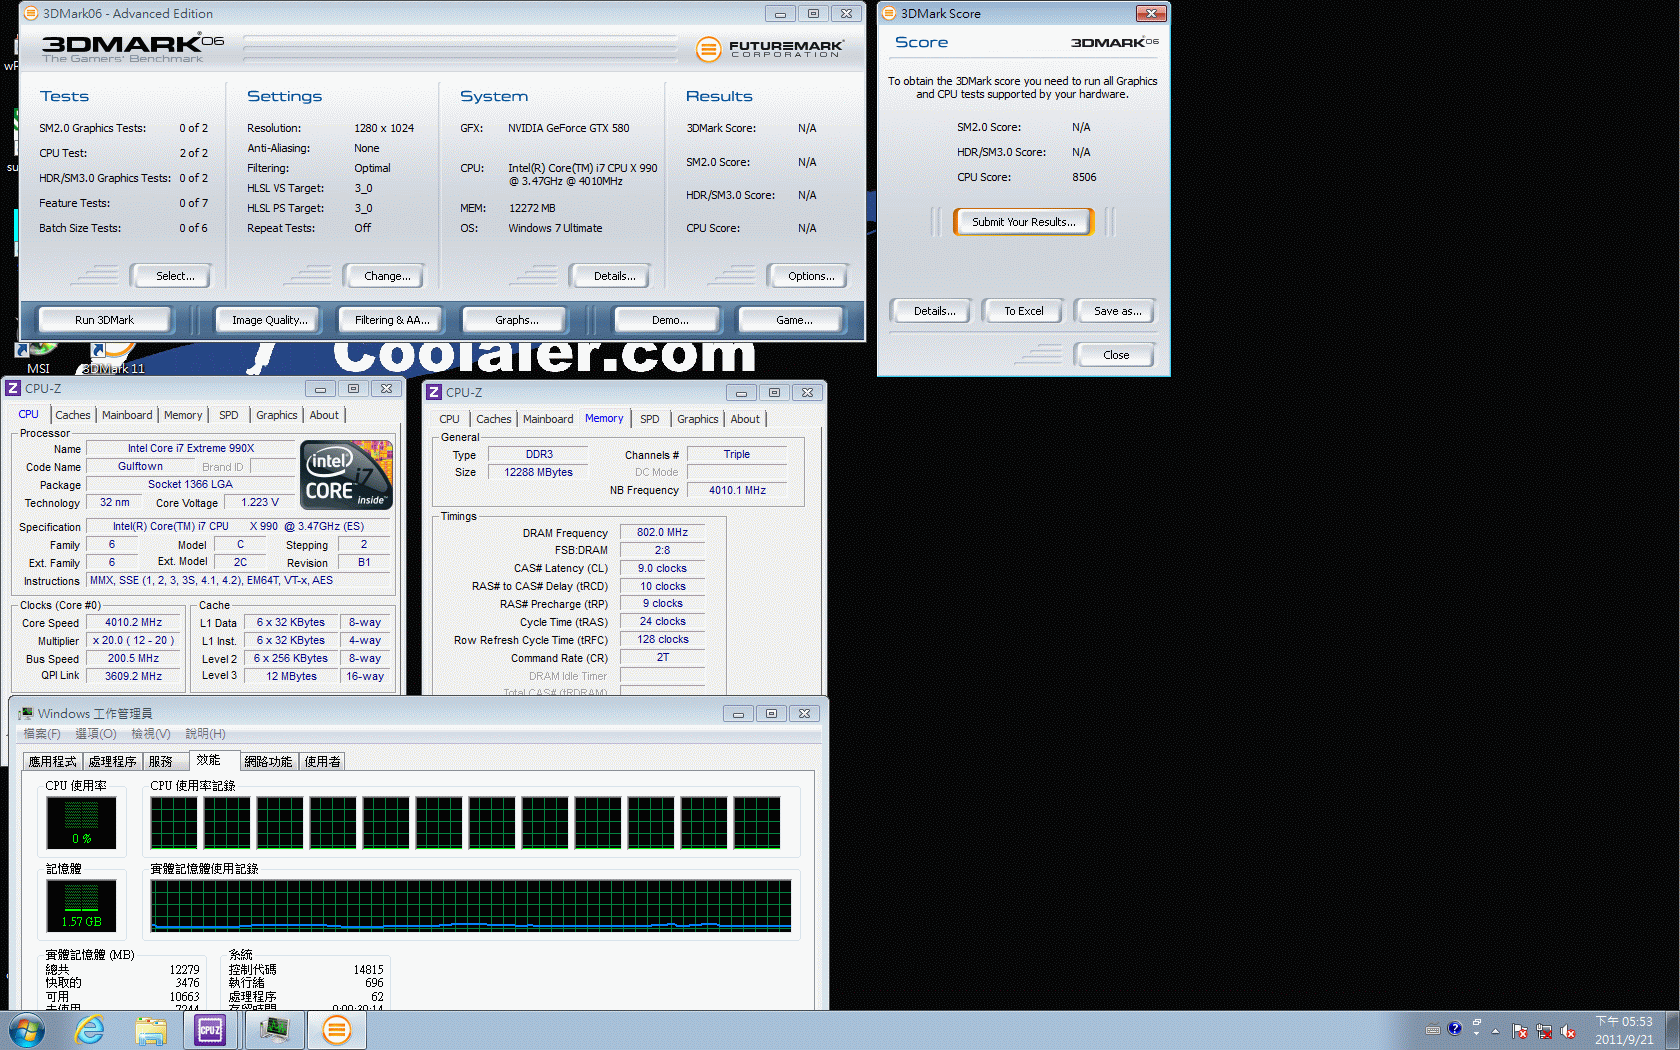Click the CPU-Z Z icon in left window title

(x=13, y=388)
